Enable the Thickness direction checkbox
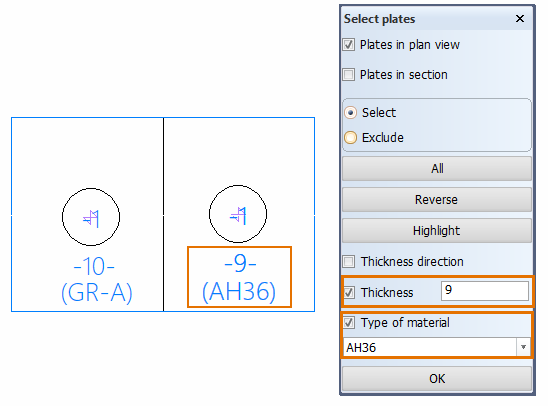 (349, 261)
